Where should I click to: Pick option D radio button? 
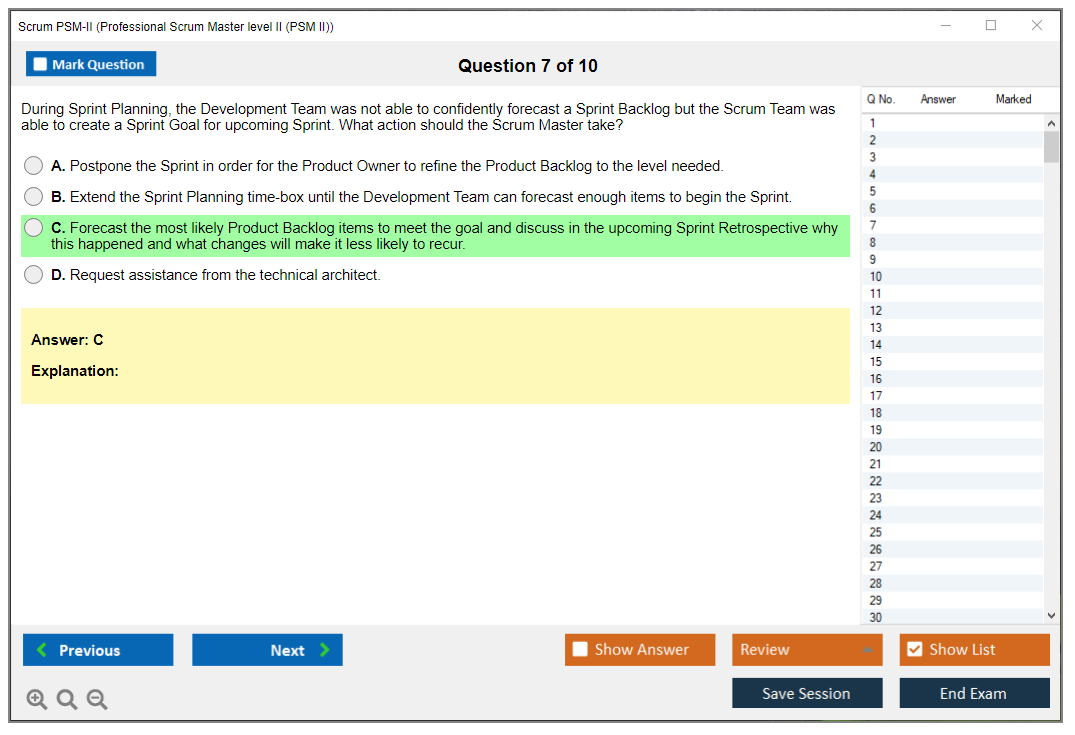pyautogui.click(x=34, y=275)
